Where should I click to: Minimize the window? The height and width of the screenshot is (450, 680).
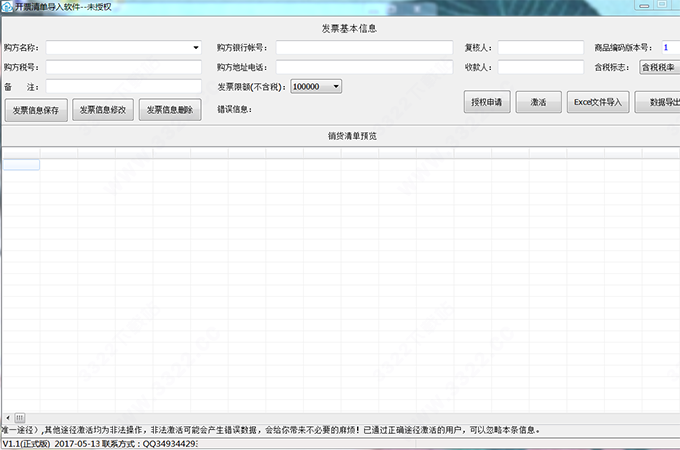[644, 5]
